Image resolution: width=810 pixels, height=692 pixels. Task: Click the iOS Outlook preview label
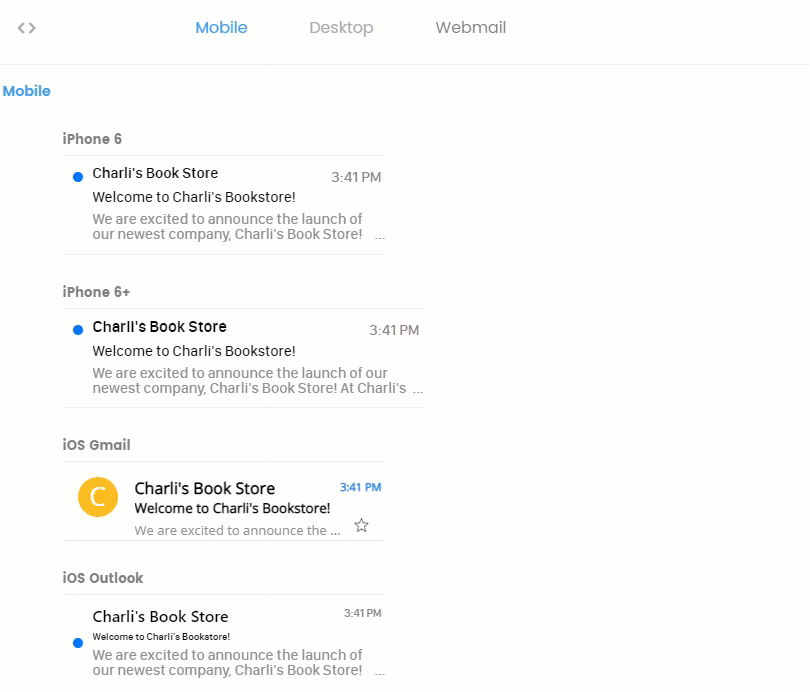pyautogui.click(x=103, y=578)
